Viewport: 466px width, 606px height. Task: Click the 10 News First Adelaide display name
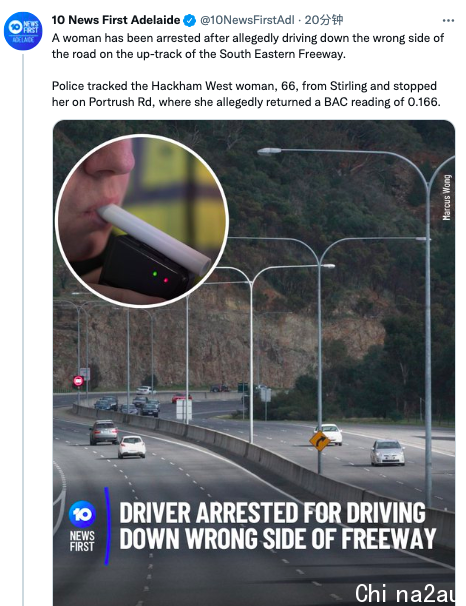coord(116,20)
